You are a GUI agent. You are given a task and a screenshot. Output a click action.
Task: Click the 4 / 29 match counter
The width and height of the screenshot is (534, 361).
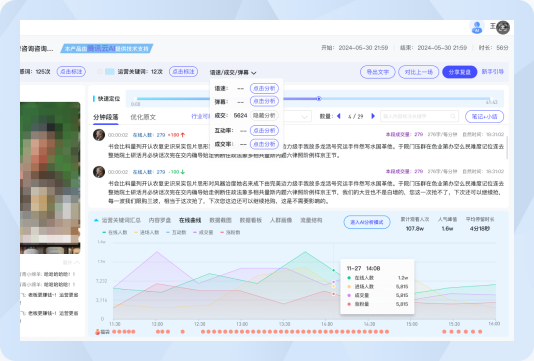(x=356, y=116)
